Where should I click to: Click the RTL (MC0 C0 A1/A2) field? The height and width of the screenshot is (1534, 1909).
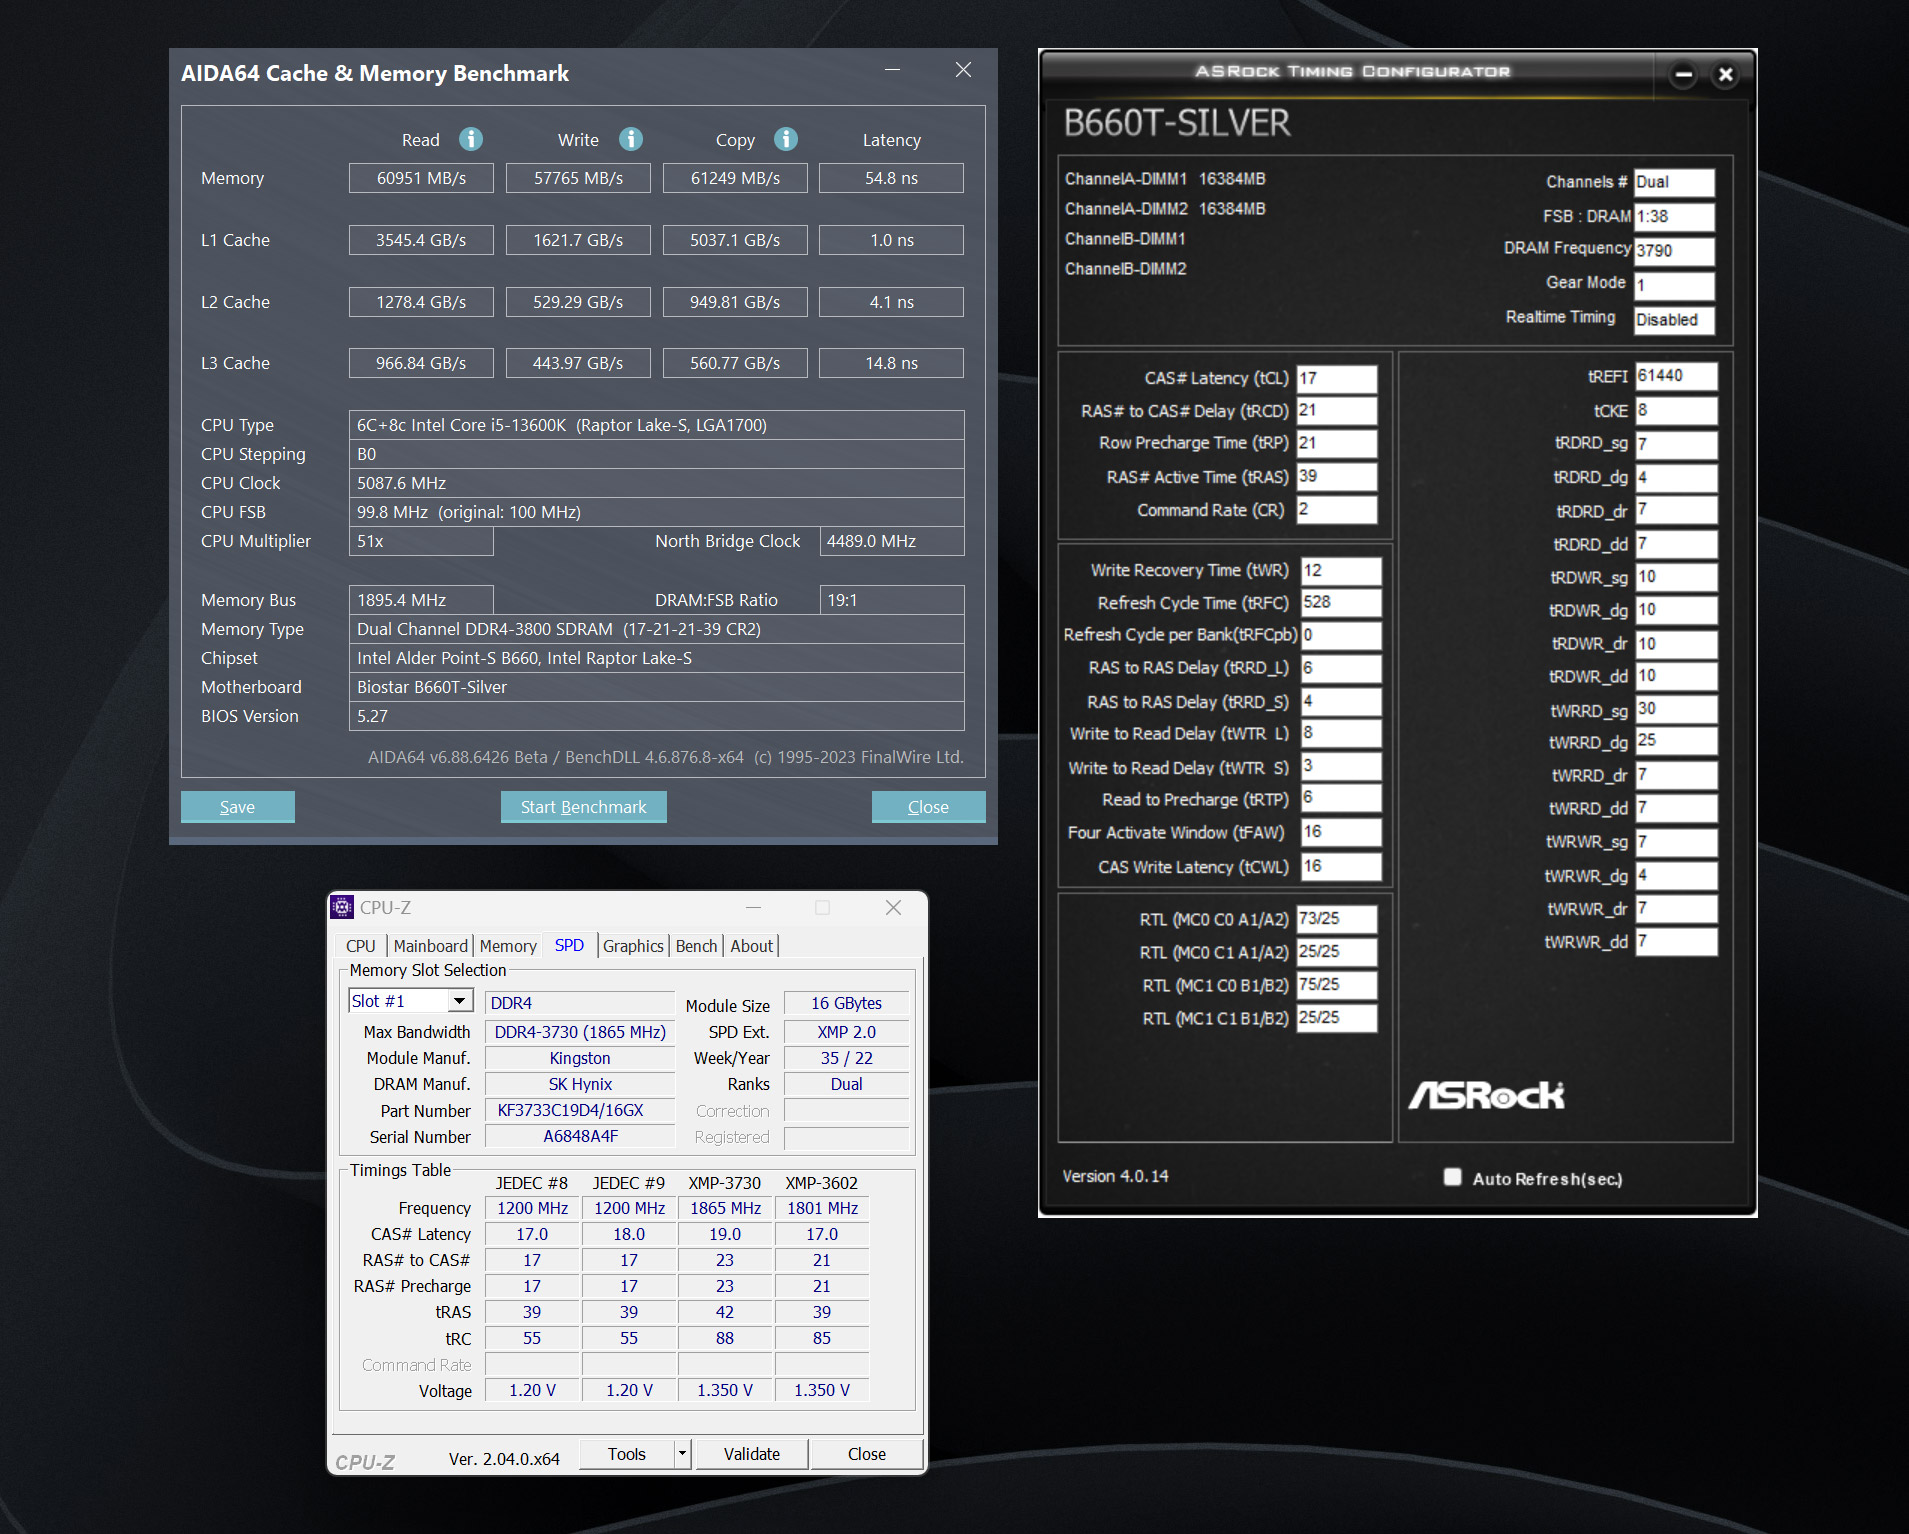(x=1337, y=919)
